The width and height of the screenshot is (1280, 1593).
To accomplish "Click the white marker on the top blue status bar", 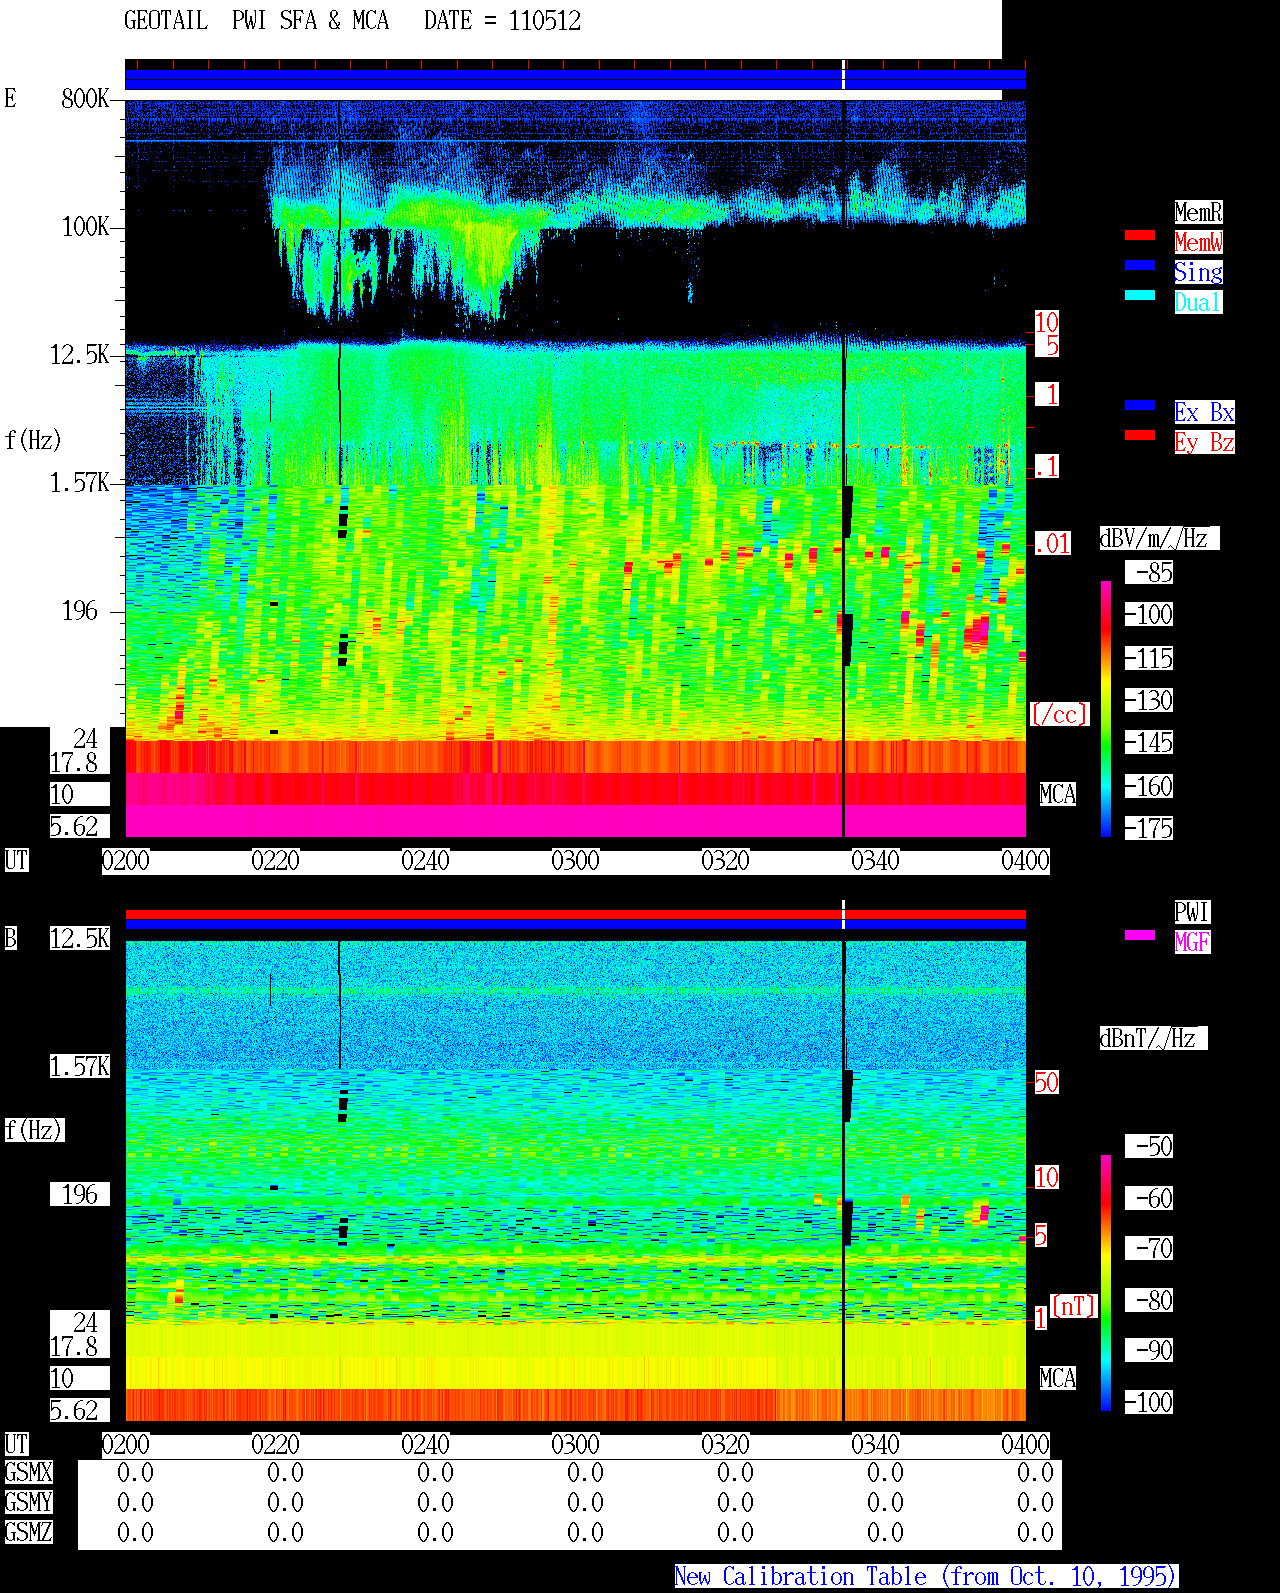I will click(x=844, y=75).
